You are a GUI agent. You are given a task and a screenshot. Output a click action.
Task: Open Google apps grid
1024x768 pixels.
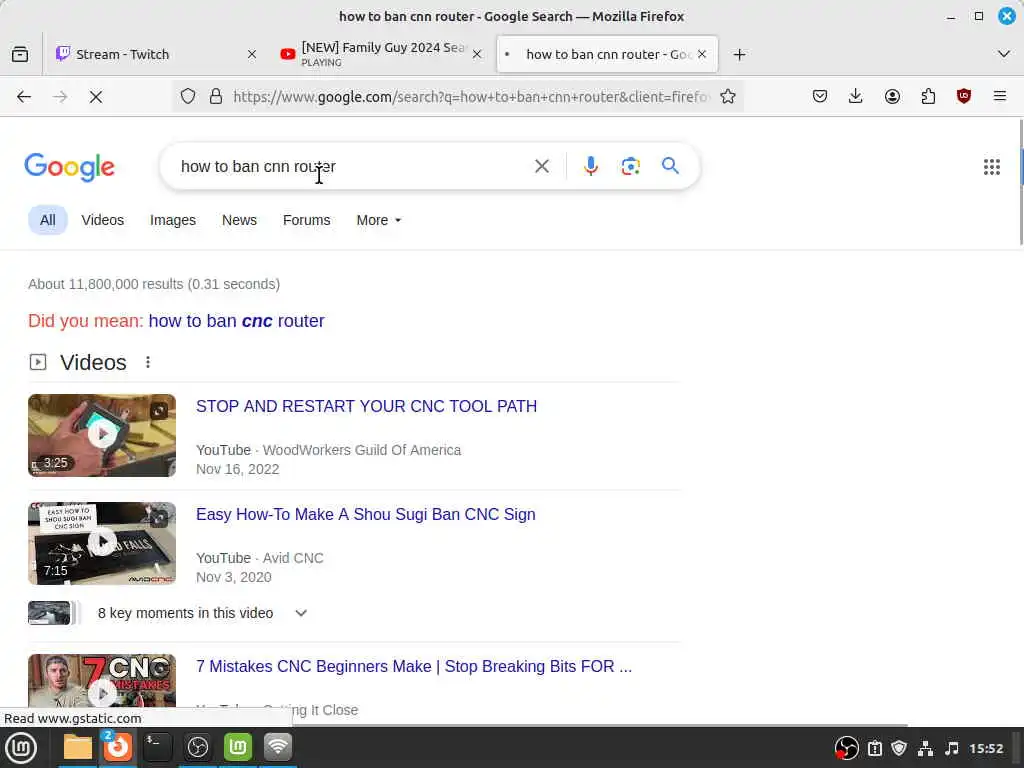[x=991, y=167]
